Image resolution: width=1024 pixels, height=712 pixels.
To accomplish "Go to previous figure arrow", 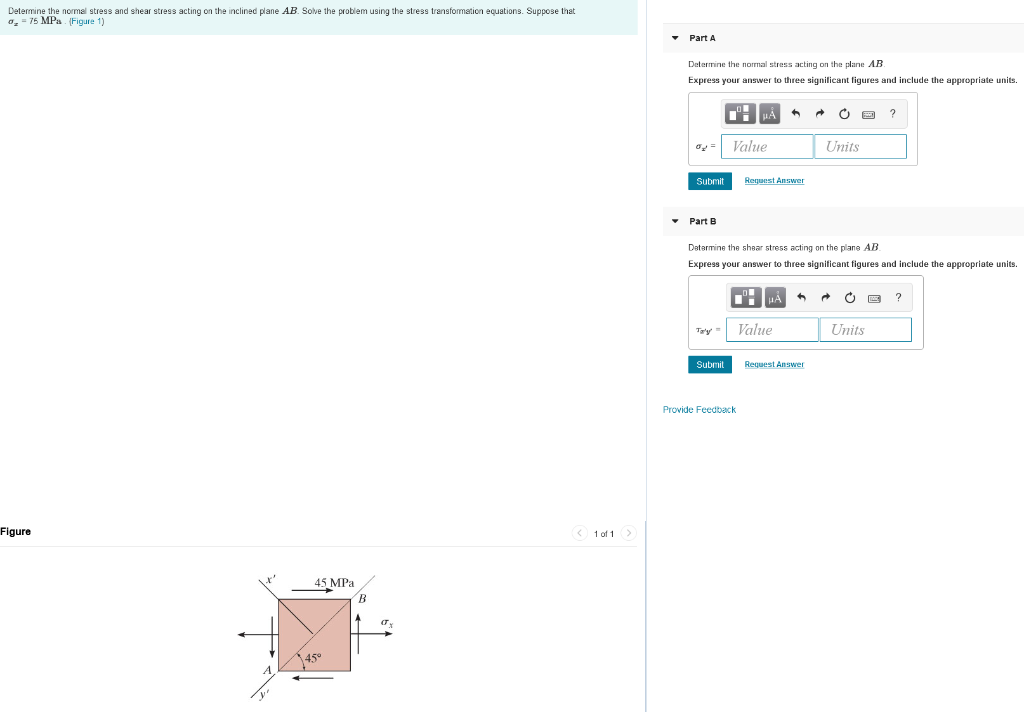I will pos(579,533).
